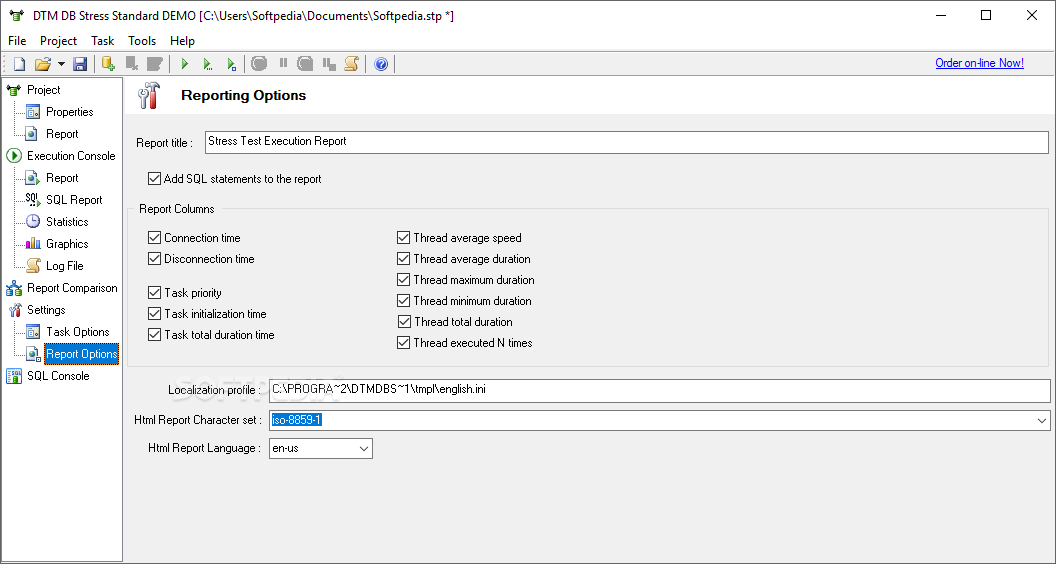Open the Statistics tree item

coord(67,222)
